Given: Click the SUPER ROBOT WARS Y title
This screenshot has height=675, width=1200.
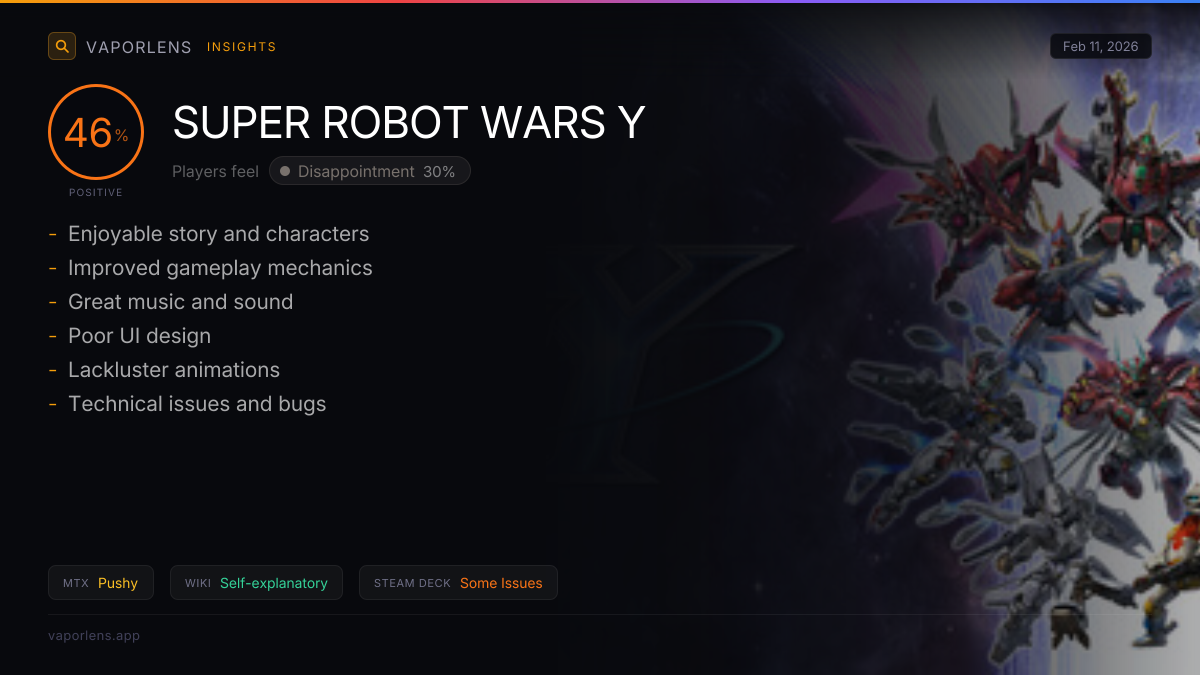Looking at the screenshot, I should point(409,123).
